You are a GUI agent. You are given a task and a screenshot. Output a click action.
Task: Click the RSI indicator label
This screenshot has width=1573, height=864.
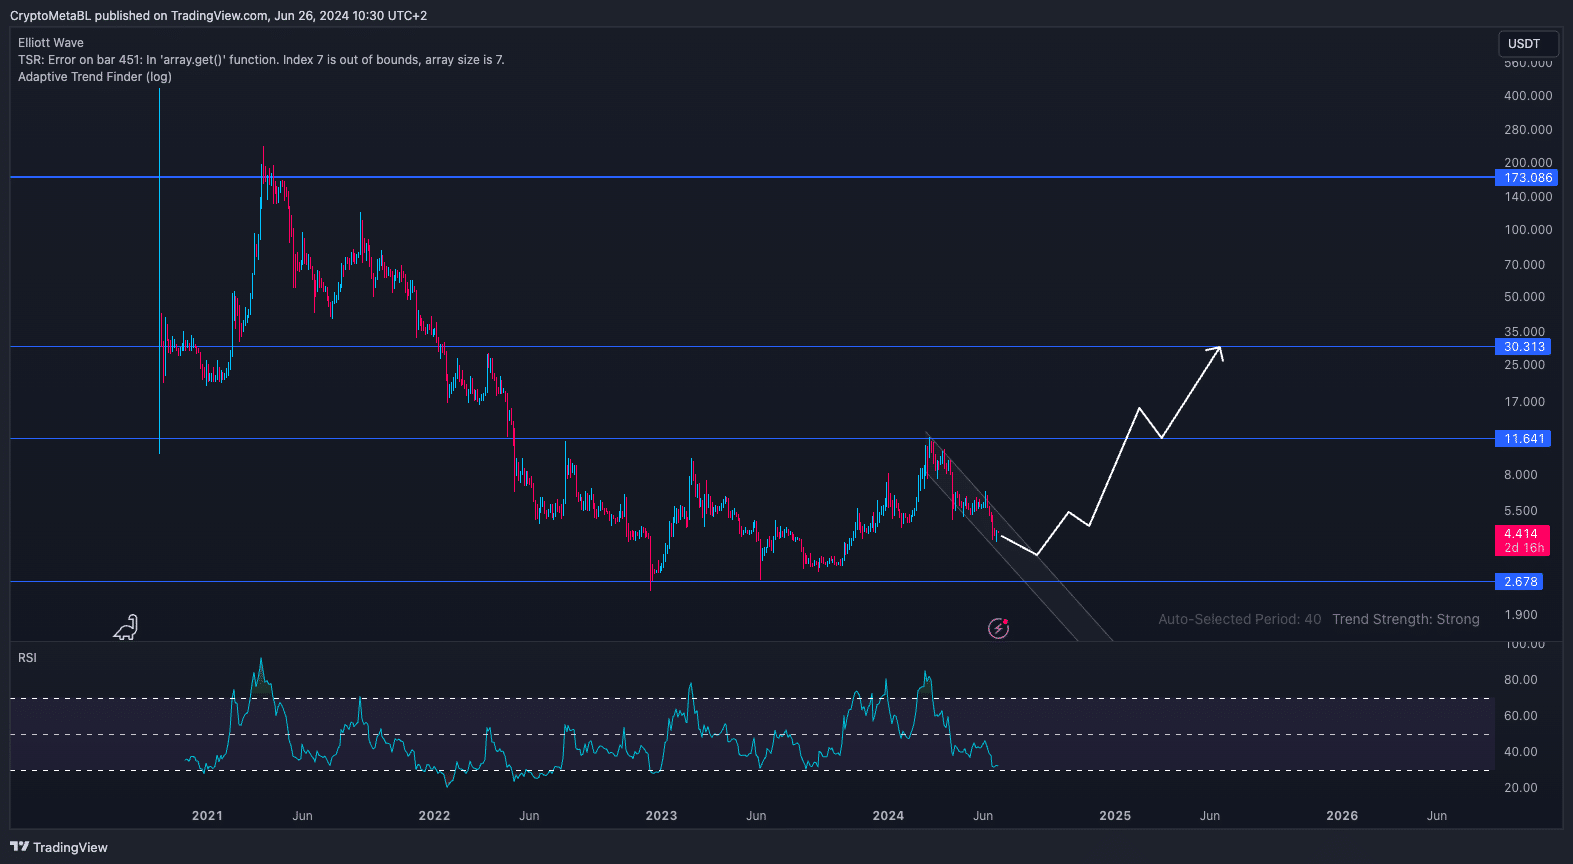[x=27, y=658]
